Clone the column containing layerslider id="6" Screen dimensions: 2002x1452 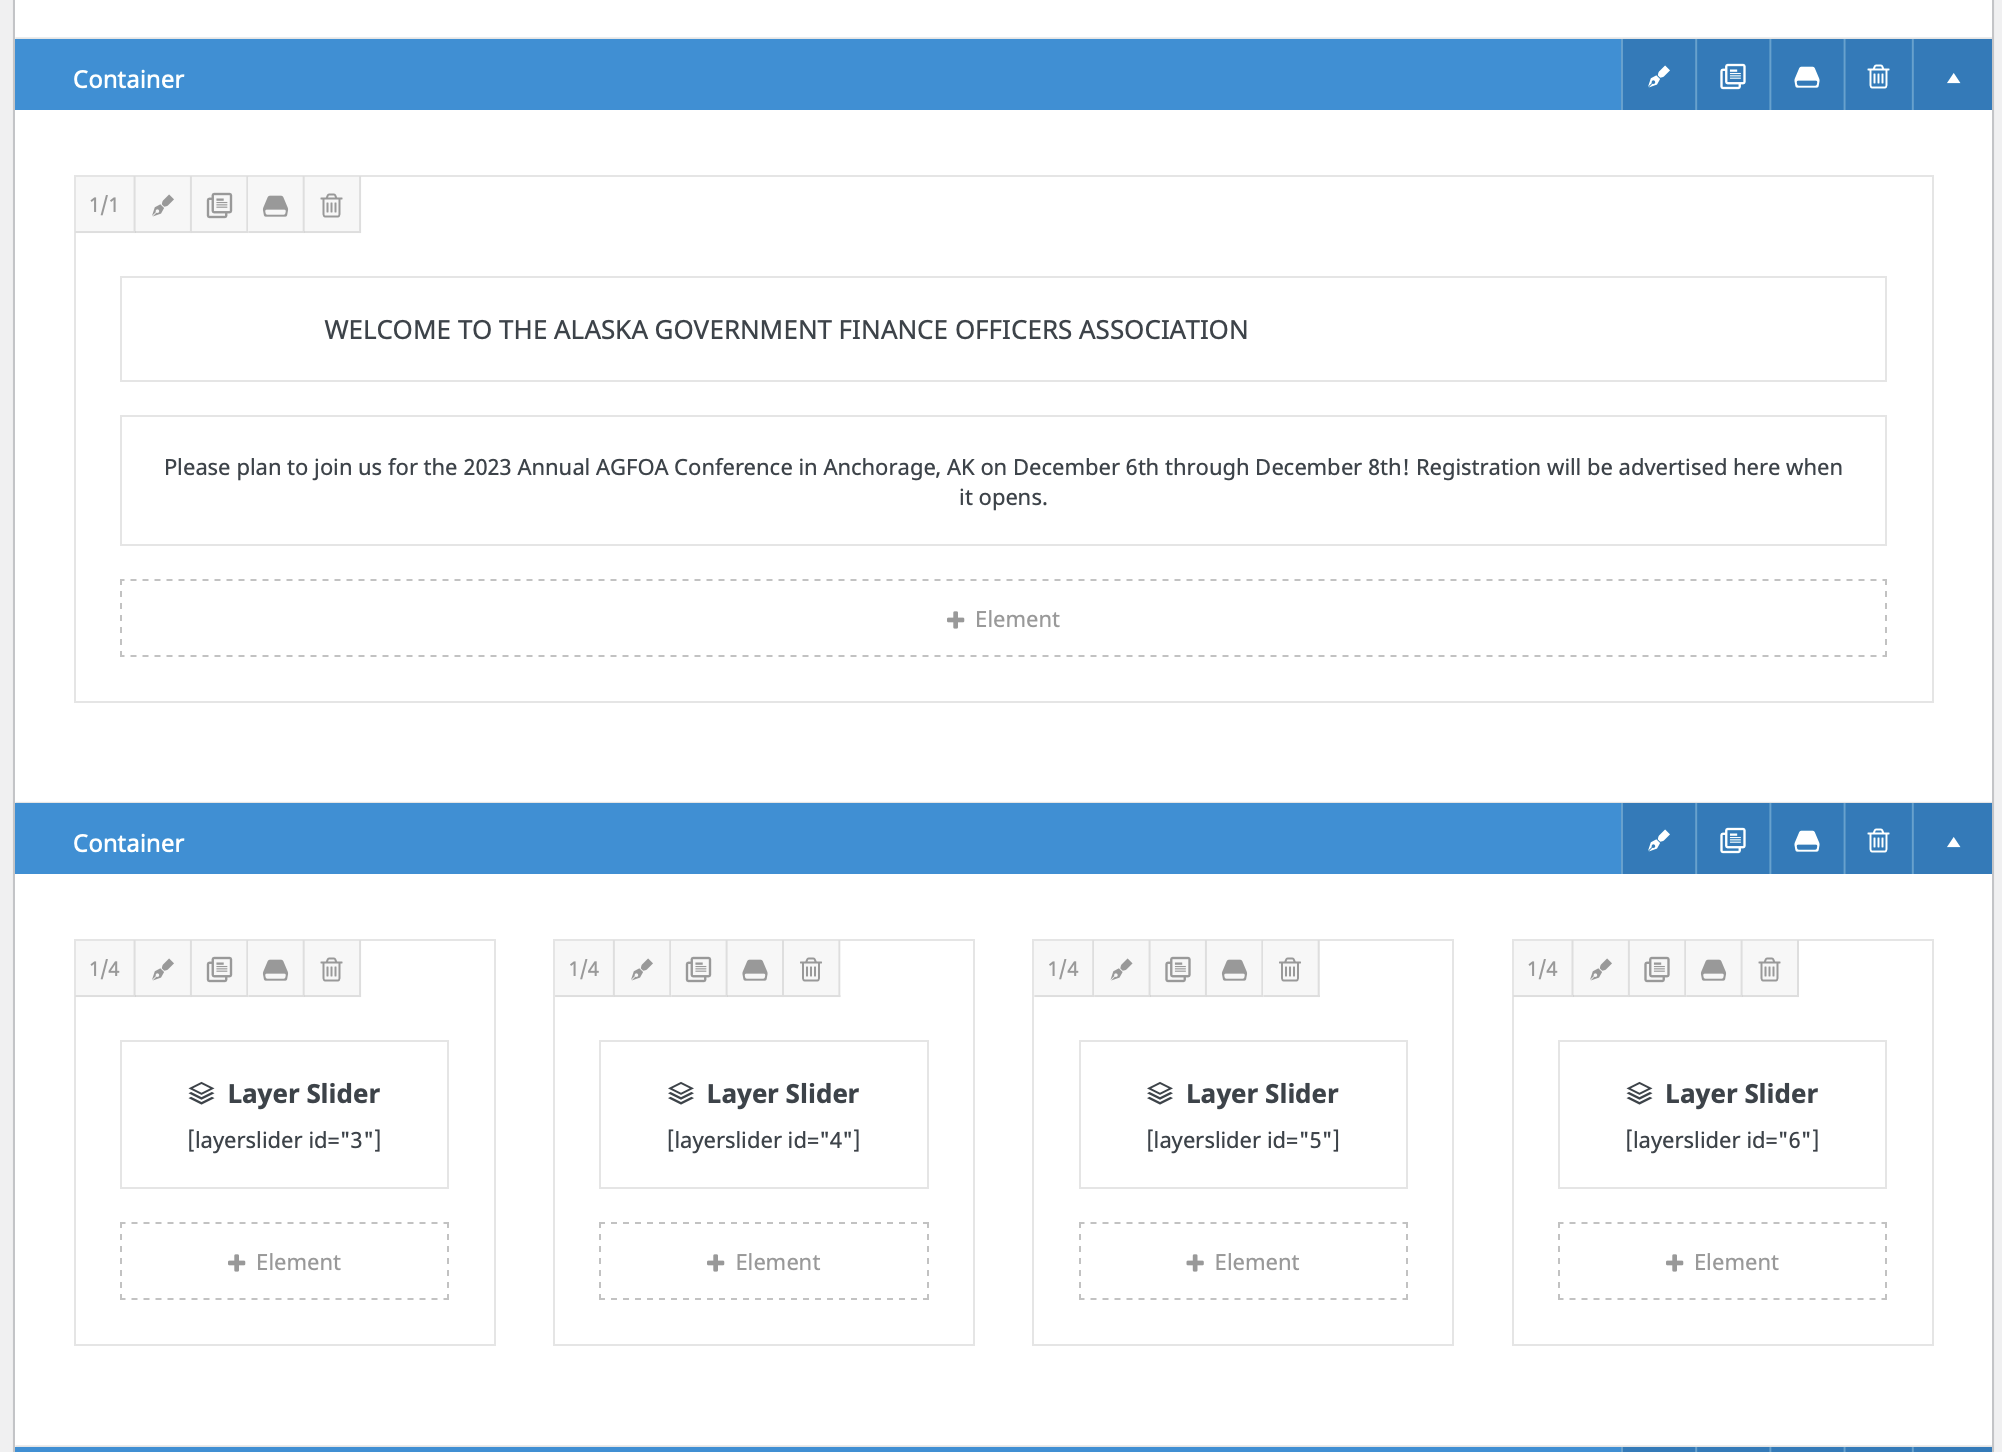pyautogui.click(x=1657, y=969)
